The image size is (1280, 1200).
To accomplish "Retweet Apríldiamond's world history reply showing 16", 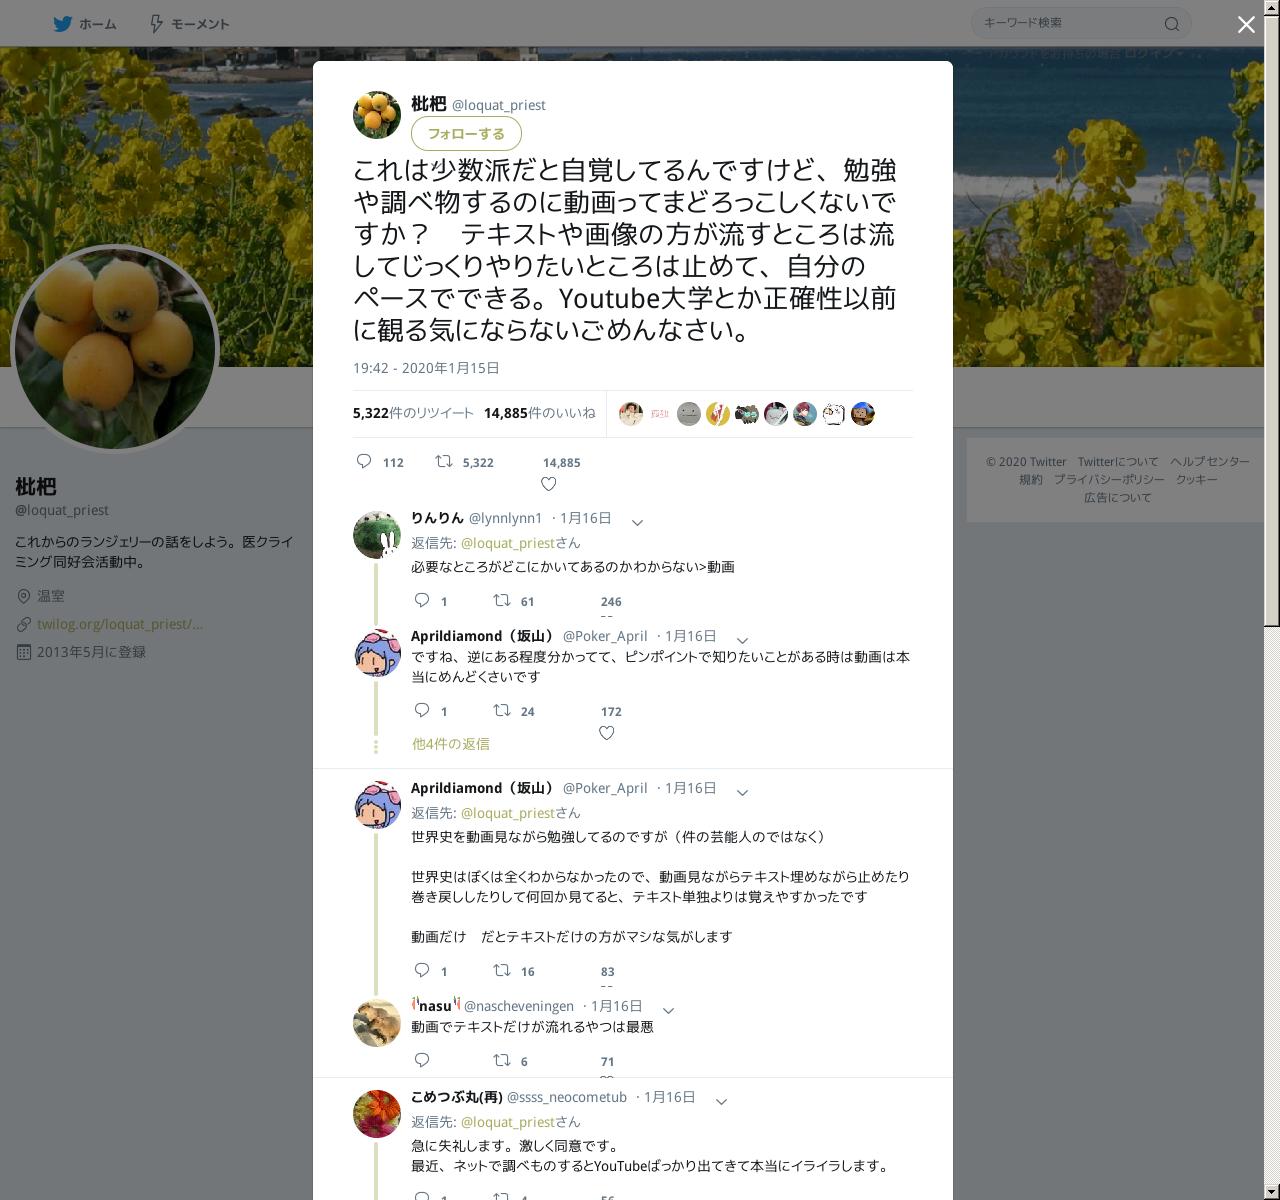I will coord(502,971).
